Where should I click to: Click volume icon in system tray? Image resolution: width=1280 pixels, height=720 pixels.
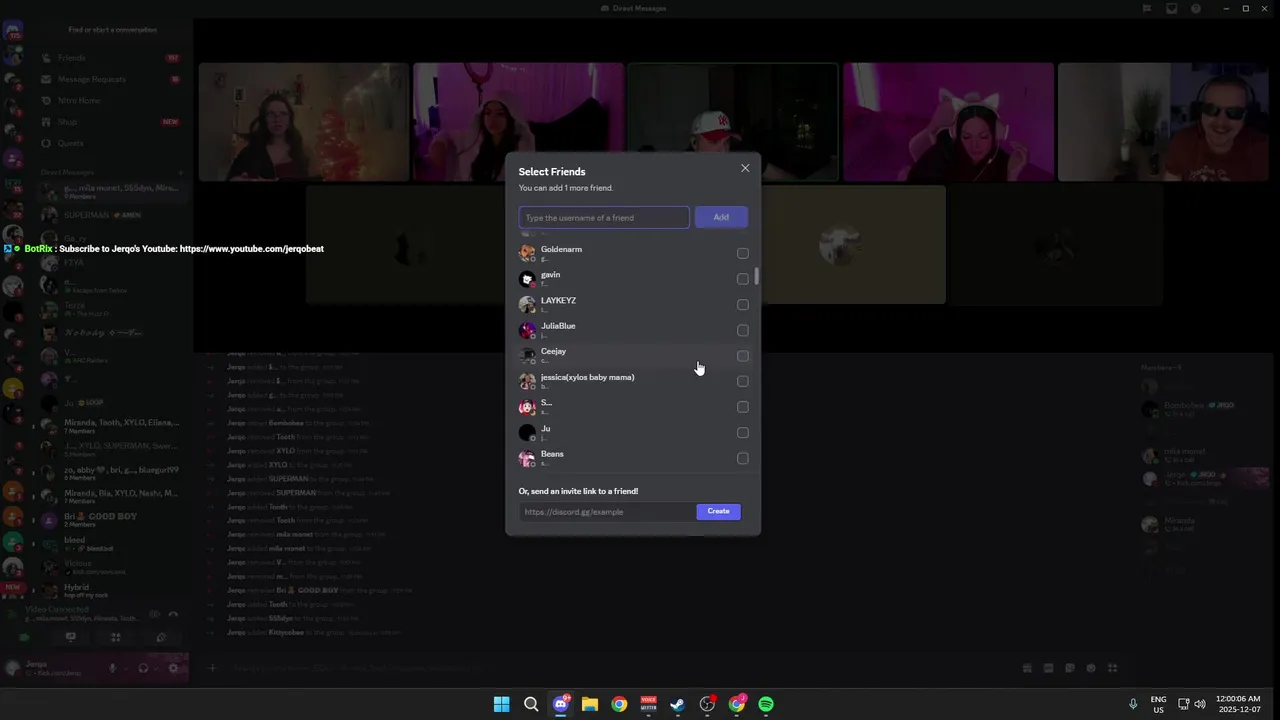pyautogui.click(x=1200, y=704)
